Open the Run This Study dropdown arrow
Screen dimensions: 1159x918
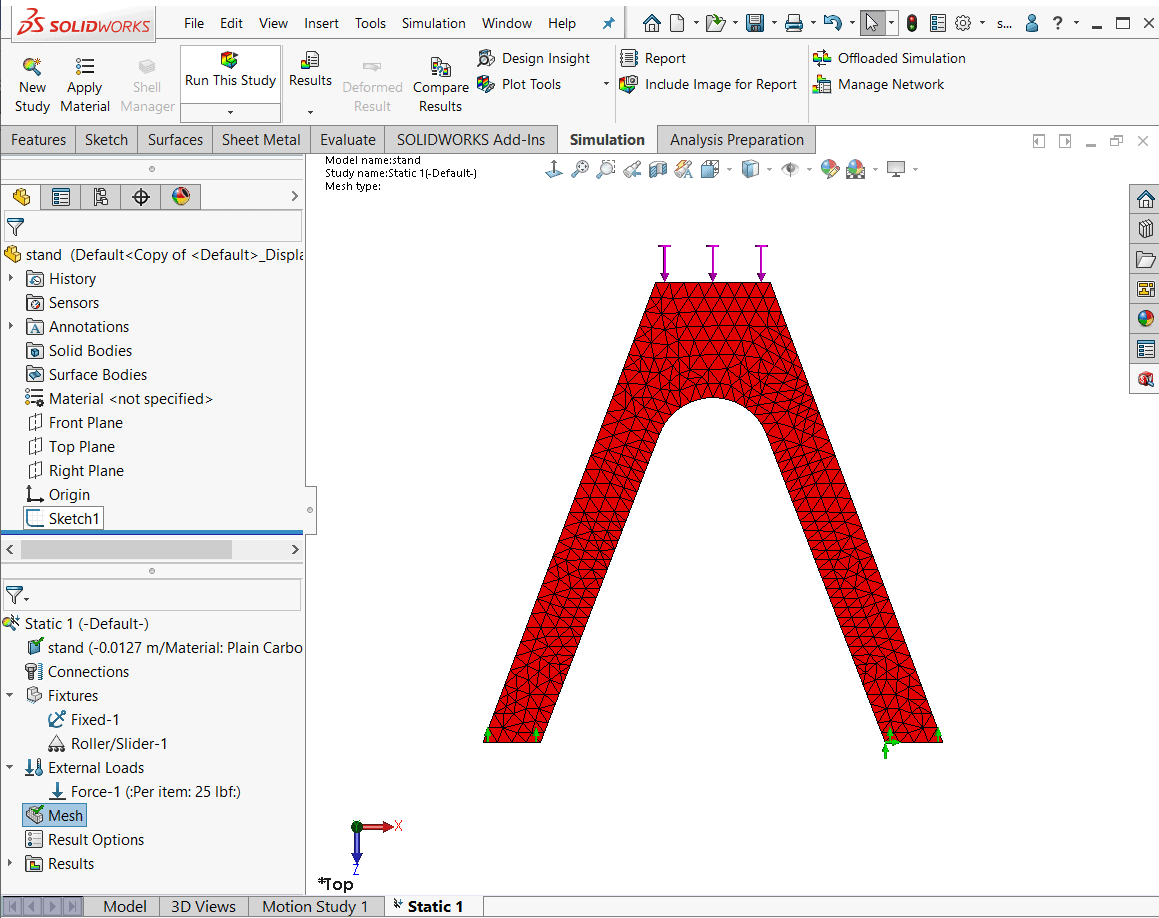(x=230, y=112)
